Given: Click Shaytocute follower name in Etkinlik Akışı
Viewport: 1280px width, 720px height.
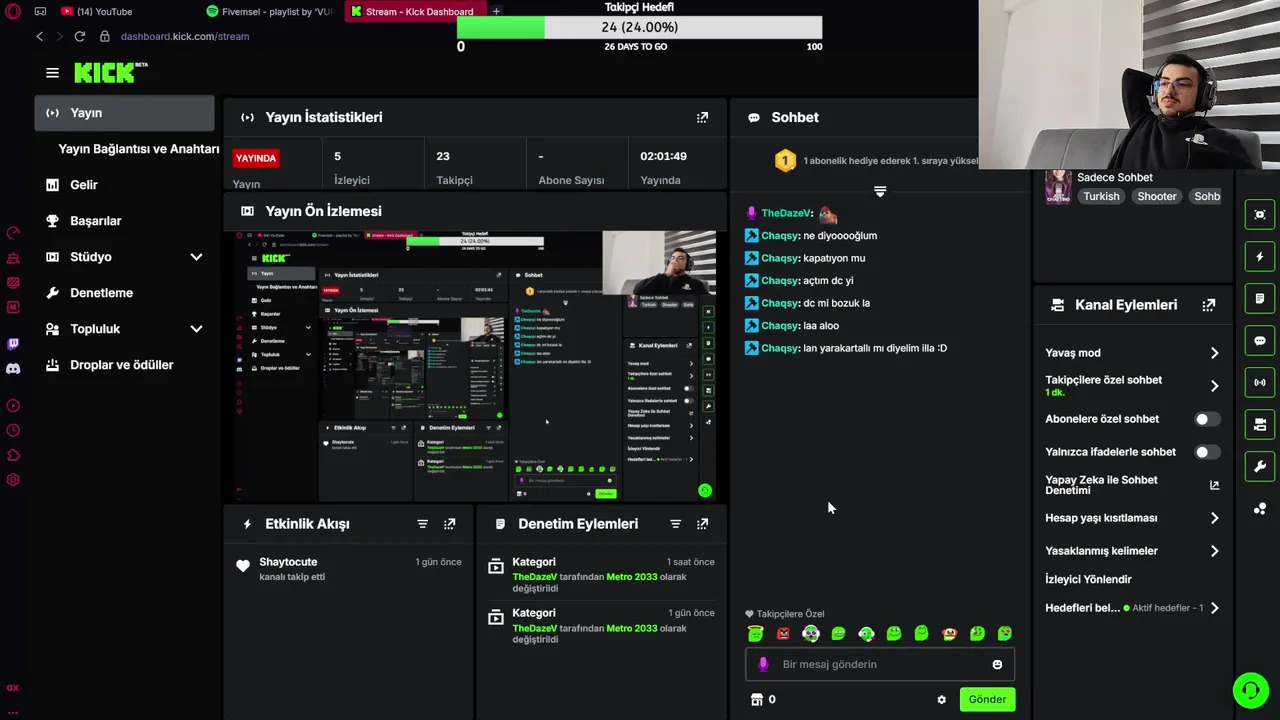Looking at the screenshot, I should tap(288, 562).
